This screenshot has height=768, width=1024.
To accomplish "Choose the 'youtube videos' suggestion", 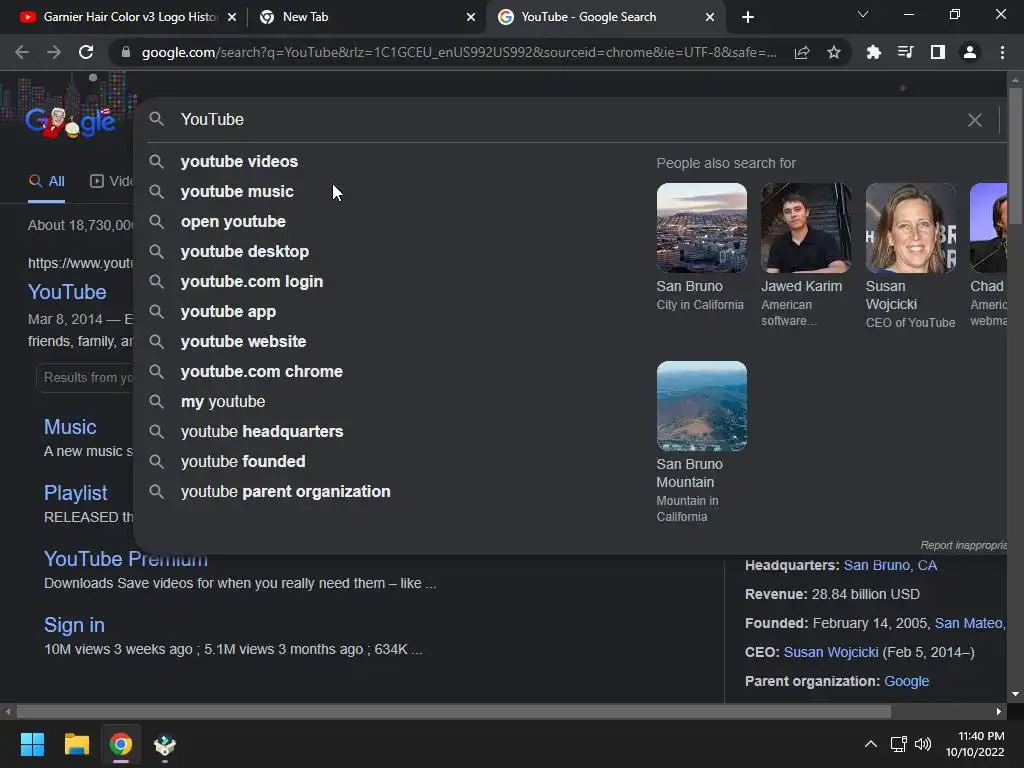I will coord(239,161).
